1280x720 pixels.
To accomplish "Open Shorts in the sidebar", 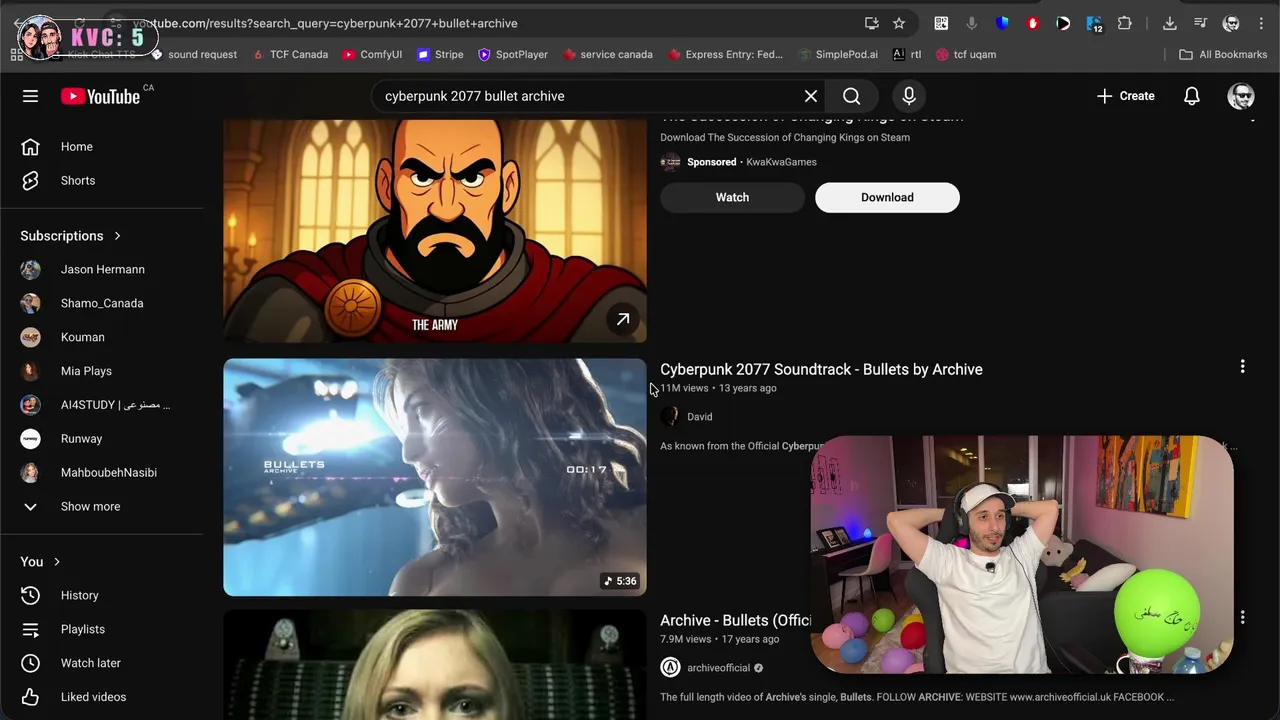I will click(102, 181).
